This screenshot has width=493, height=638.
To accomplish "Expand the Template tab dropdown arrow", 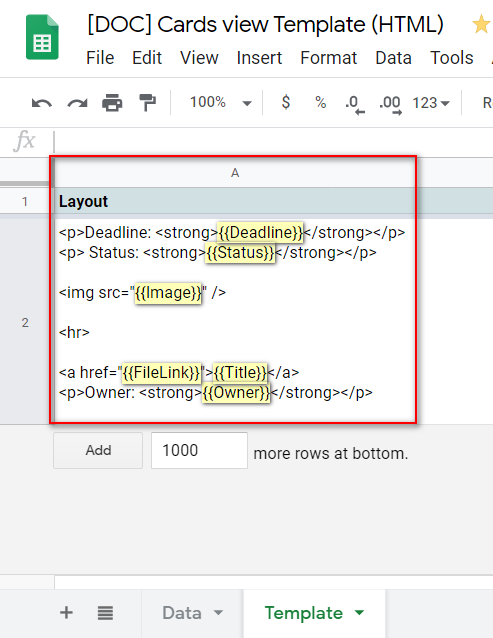I will 359,612.
